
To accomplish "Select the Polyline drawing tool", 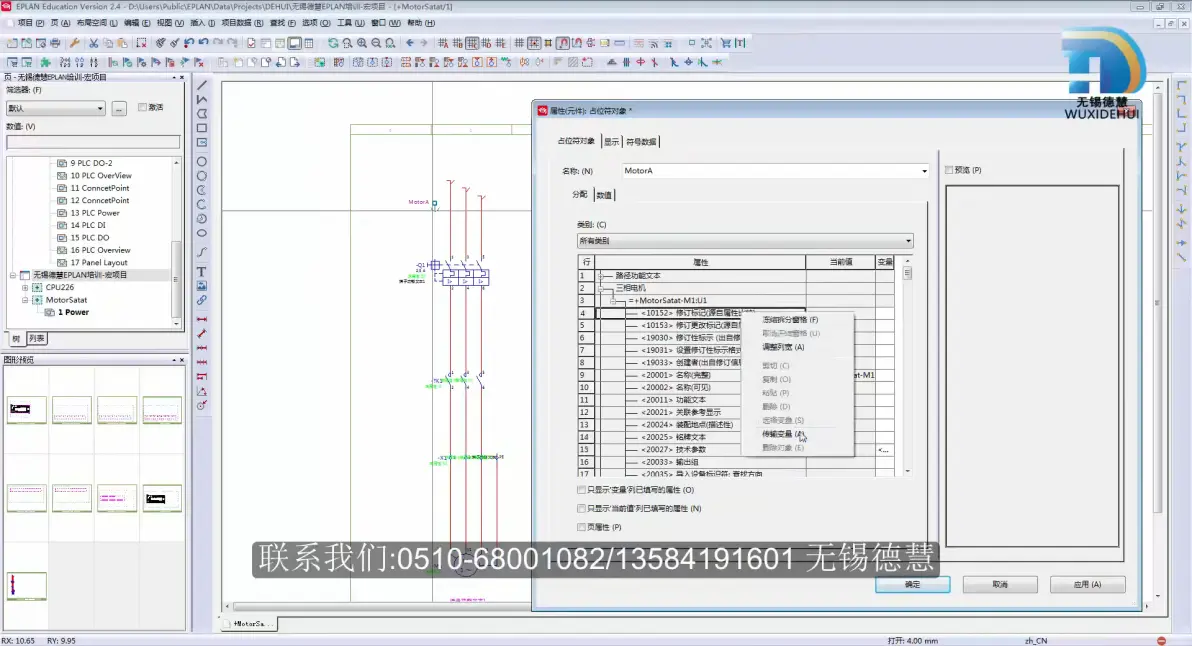I will point(202,100).
